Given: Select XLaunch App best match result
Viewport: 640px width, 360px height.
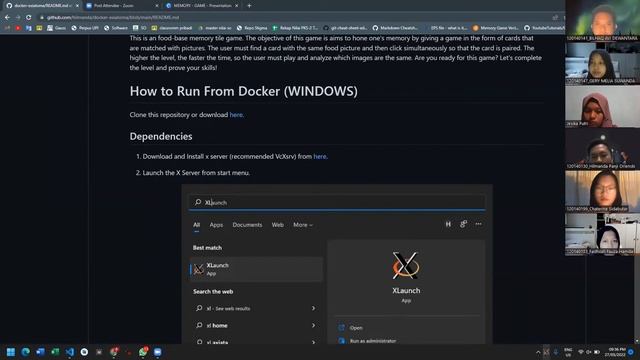Looking at the screenshot, I should pos(256,269).
